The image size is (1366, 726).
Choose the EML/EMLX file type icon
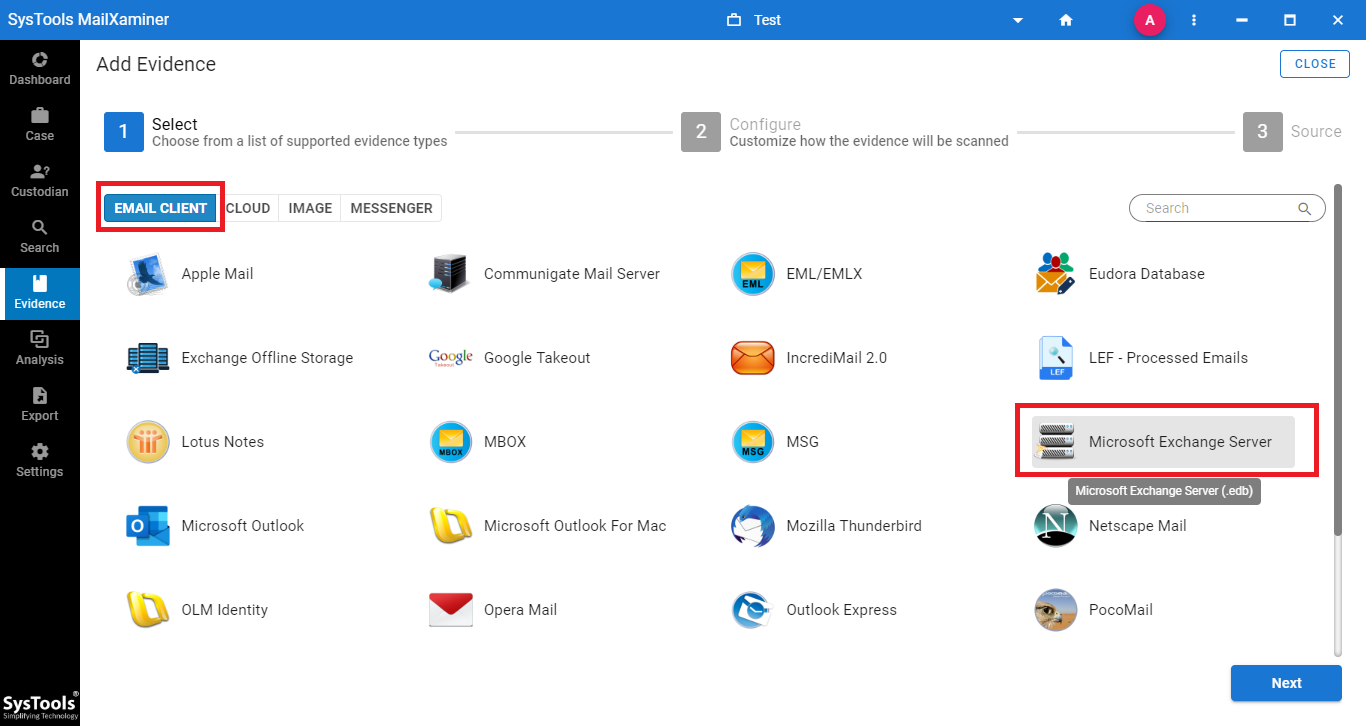click(753, 274)
